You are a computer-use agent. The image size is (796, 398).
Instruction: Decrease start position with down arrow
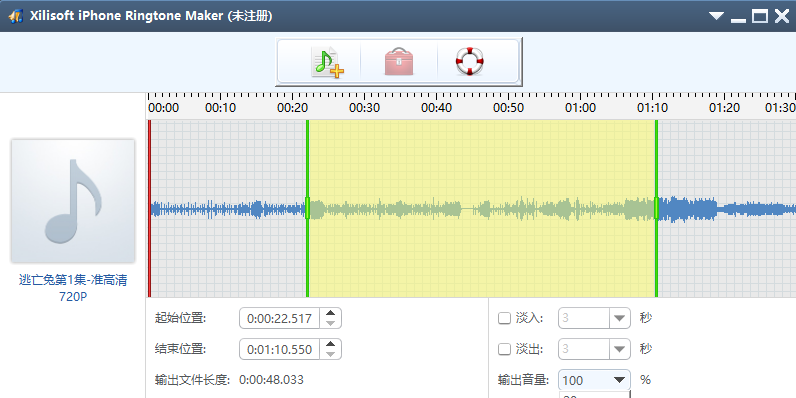[x=330, y=323]
